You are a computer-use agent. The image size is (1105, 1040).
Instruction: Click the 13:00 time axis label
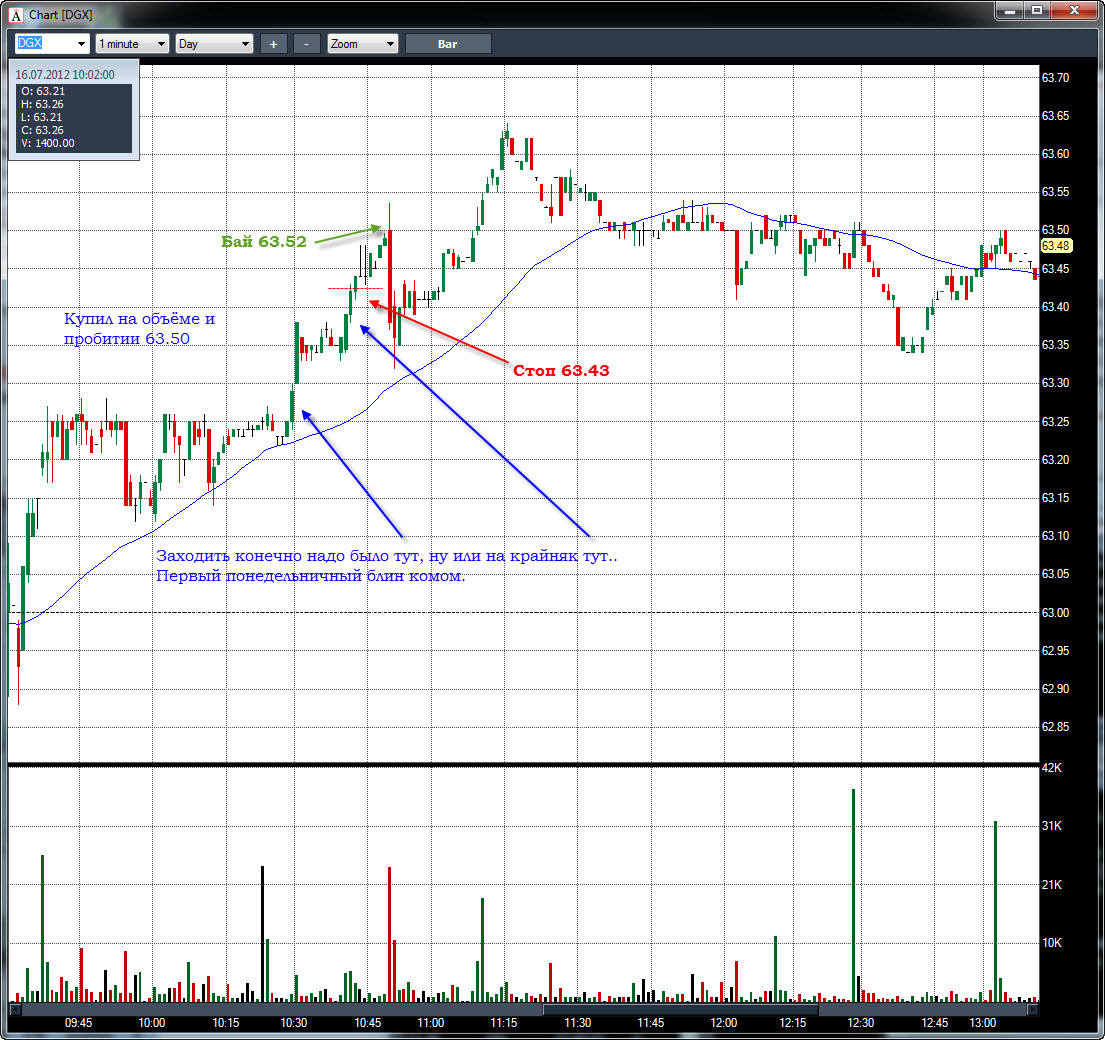[982, 1022]
